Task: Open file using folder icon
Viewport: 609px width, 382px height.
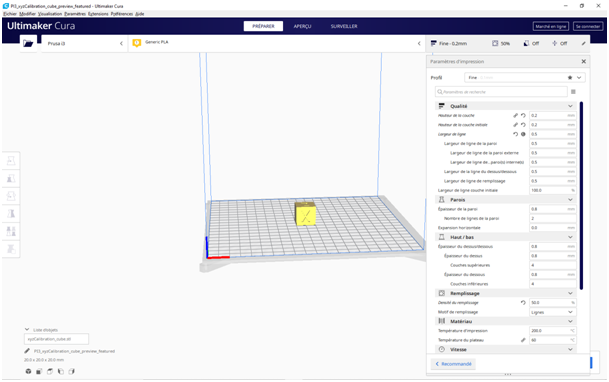Action: pyautogui.click(x=28, y=43)
